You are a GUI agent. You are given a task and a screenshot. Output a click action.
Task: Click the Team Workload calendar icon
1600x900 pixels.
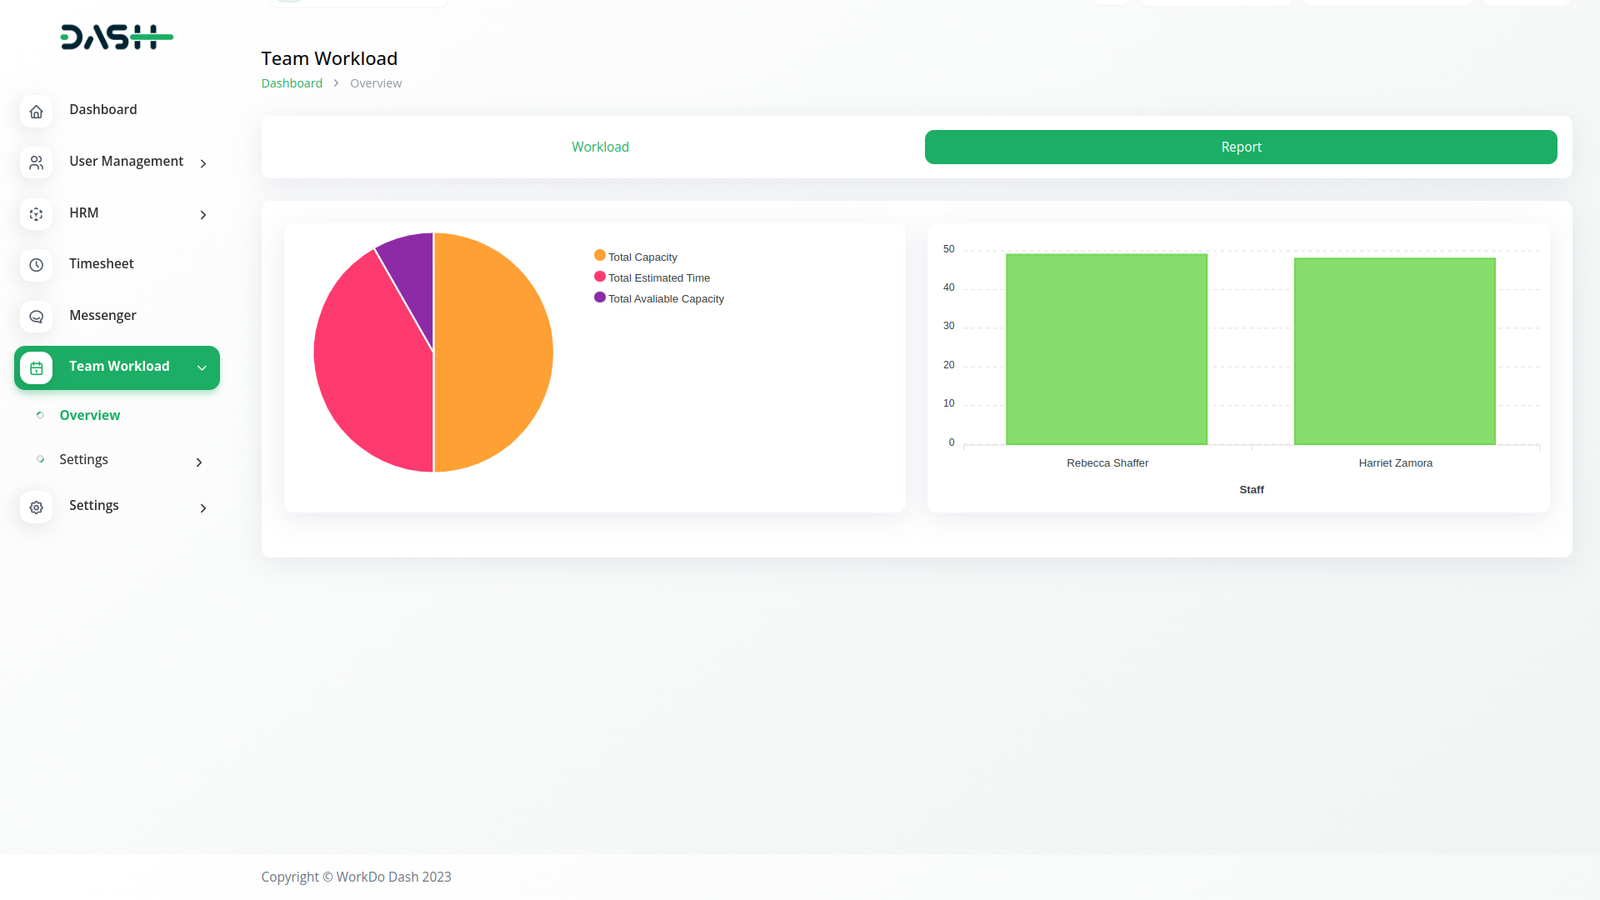pyautogui.click(x=36, y=368)
